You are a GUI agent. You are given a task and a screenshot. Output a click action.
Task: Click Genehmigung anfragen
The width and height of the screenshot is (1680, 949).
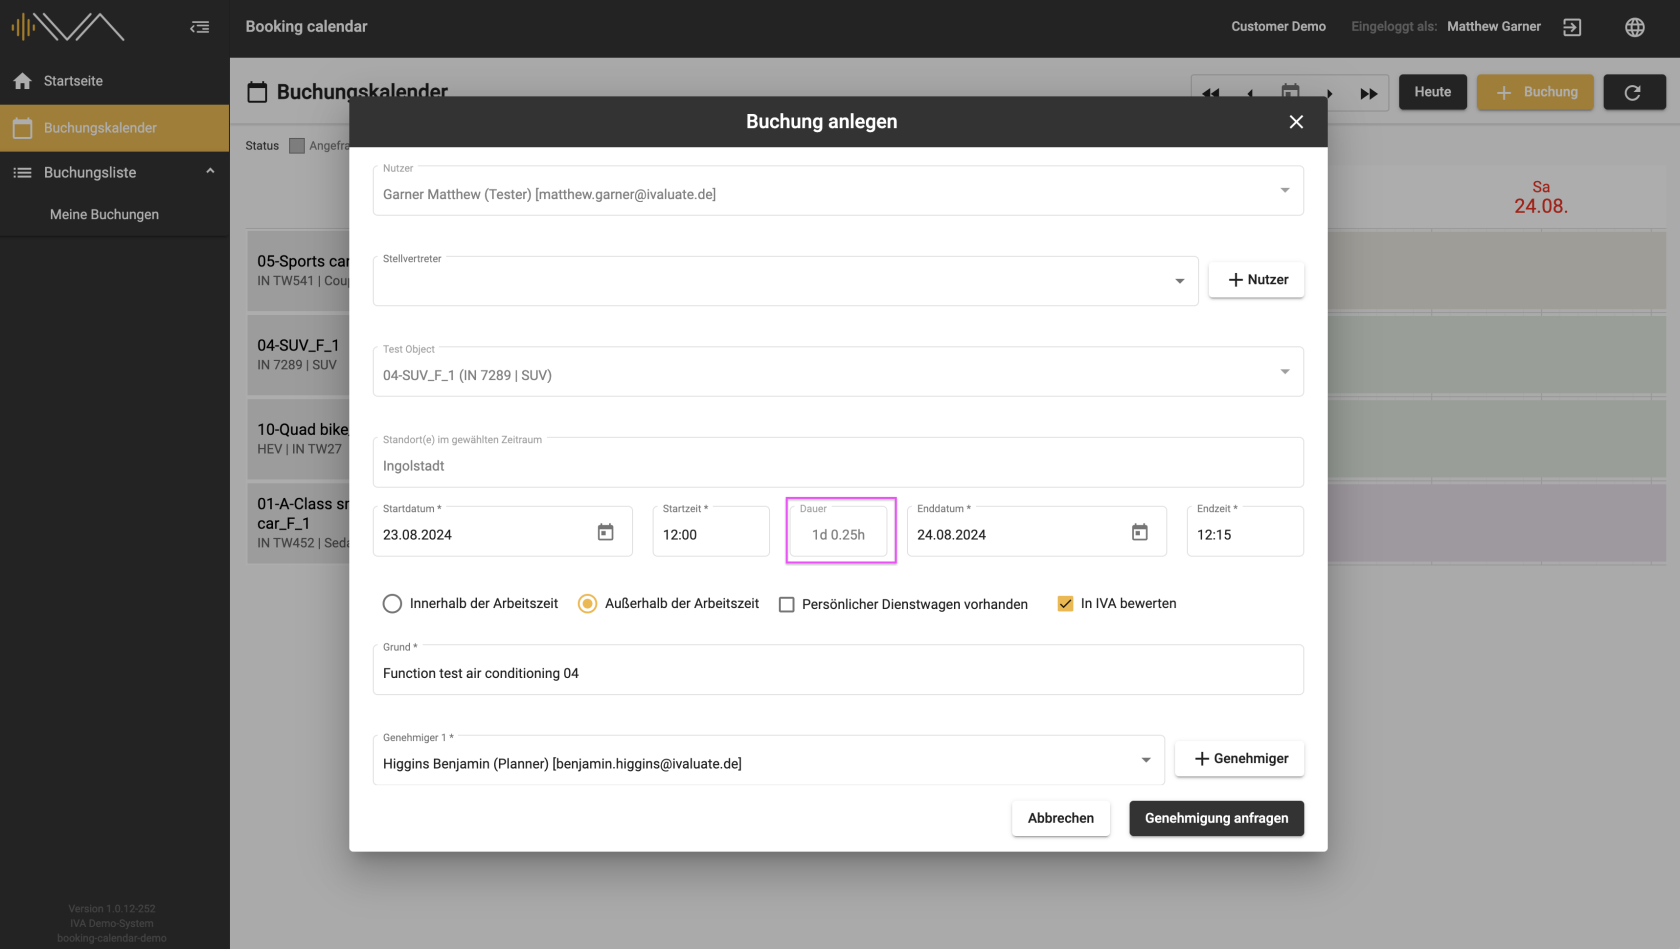pyautogui.click(x=1217, y=818)
